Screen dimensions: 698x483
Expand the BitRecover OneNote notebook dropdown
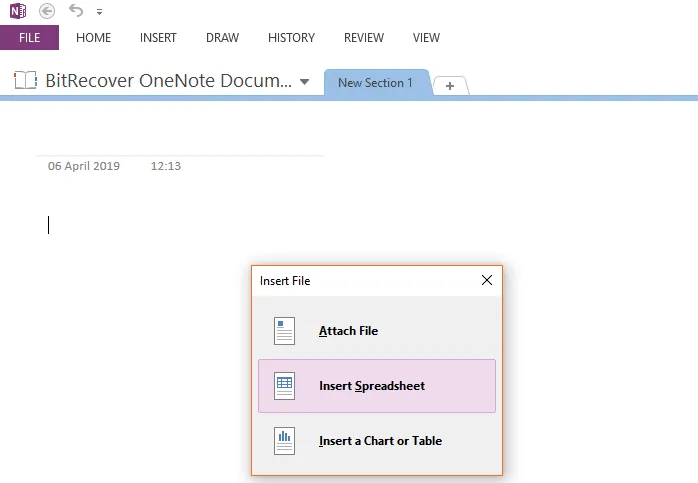[305, 82]
